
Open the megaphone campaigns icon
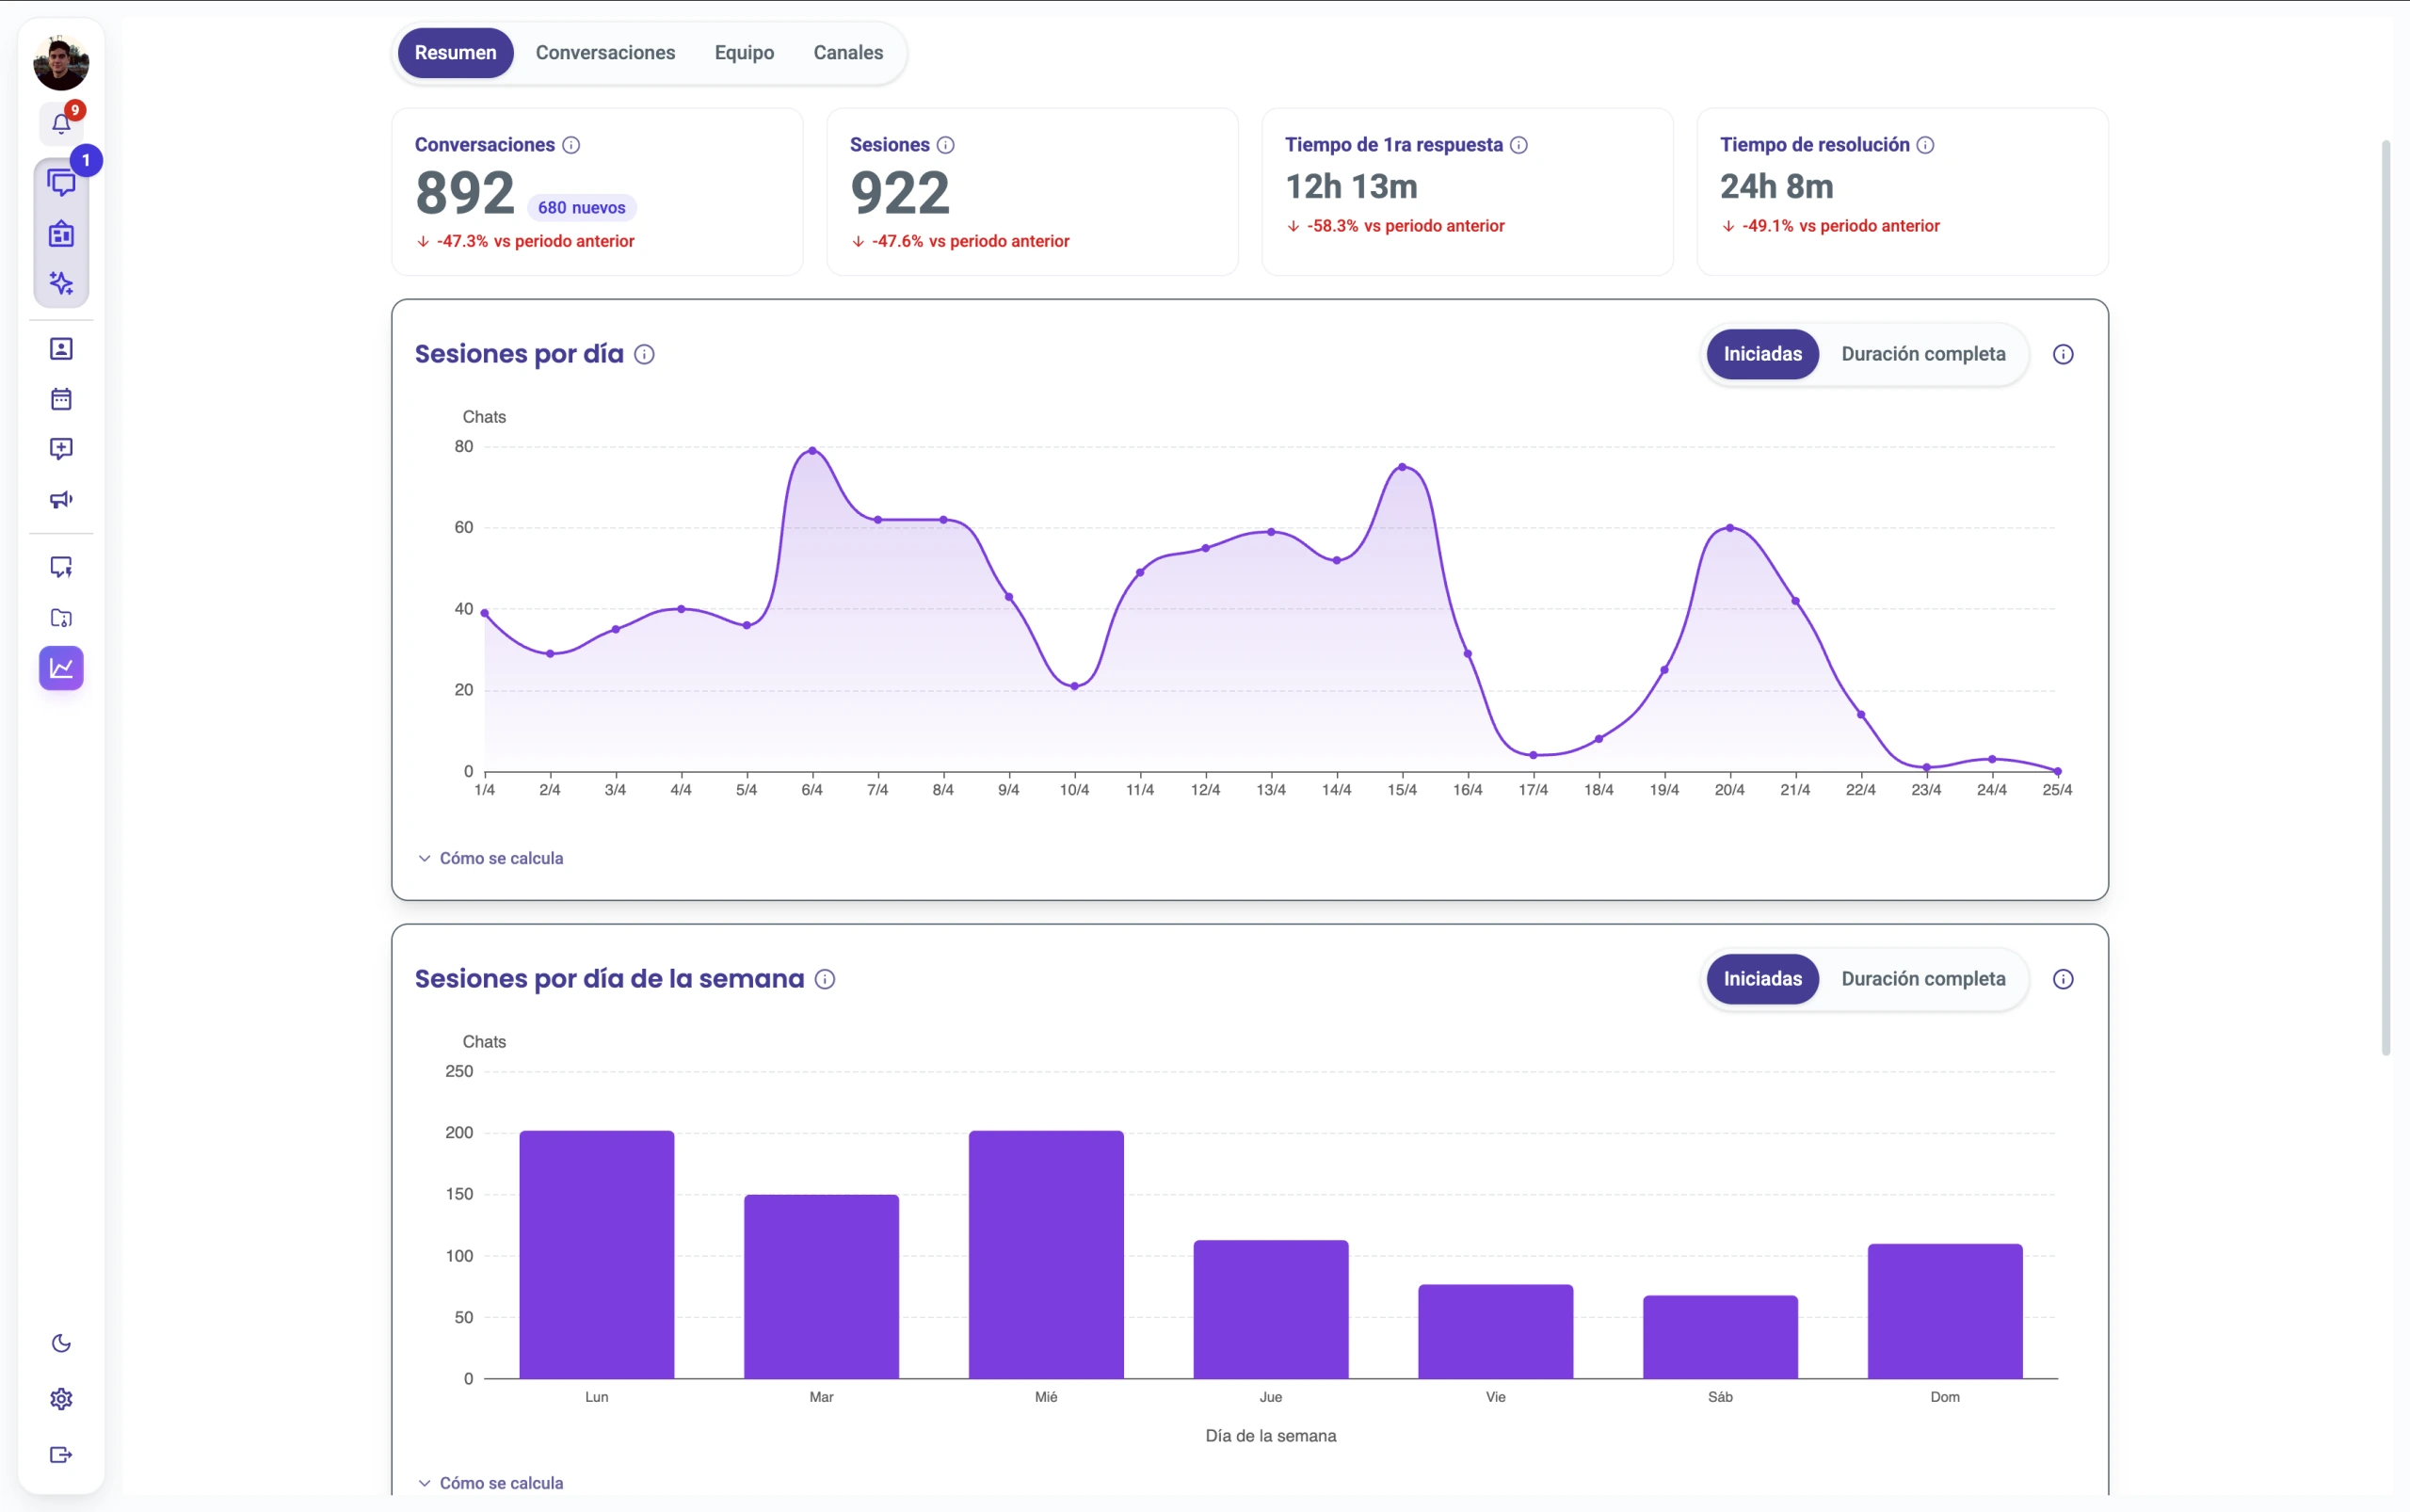(61, 499)
